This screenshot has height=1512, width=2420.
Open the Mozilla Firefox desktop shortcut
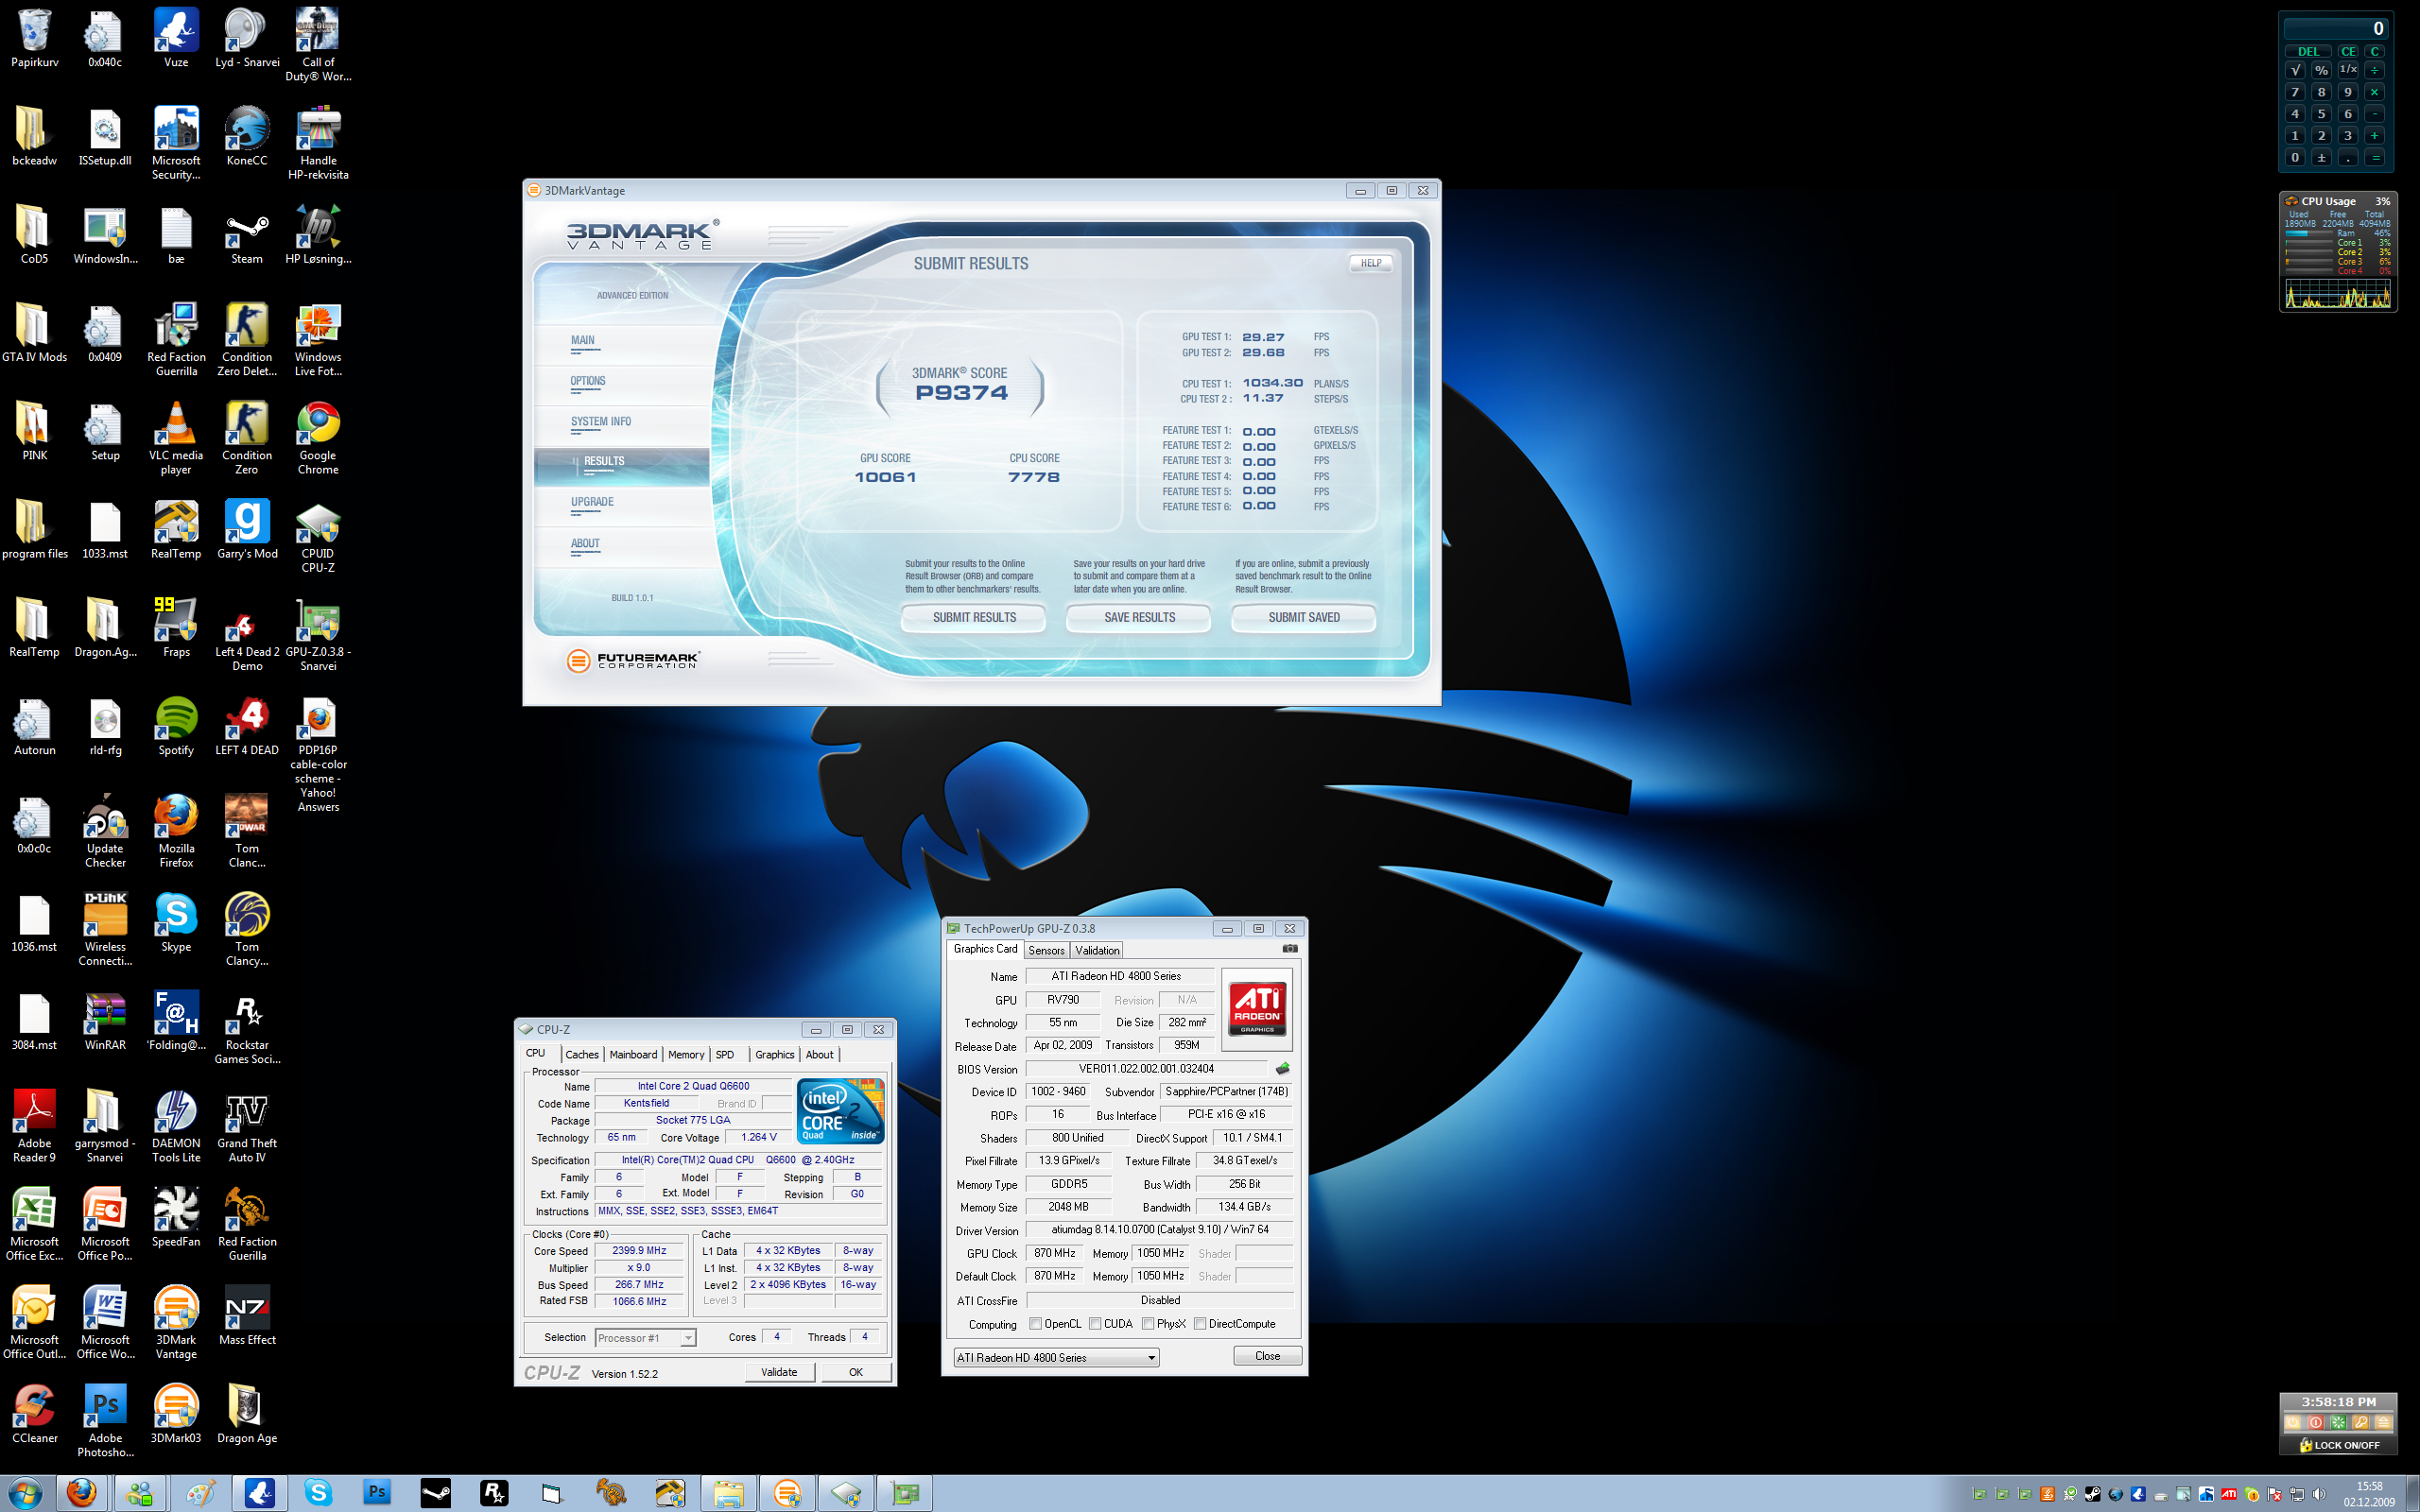(176, 832)
